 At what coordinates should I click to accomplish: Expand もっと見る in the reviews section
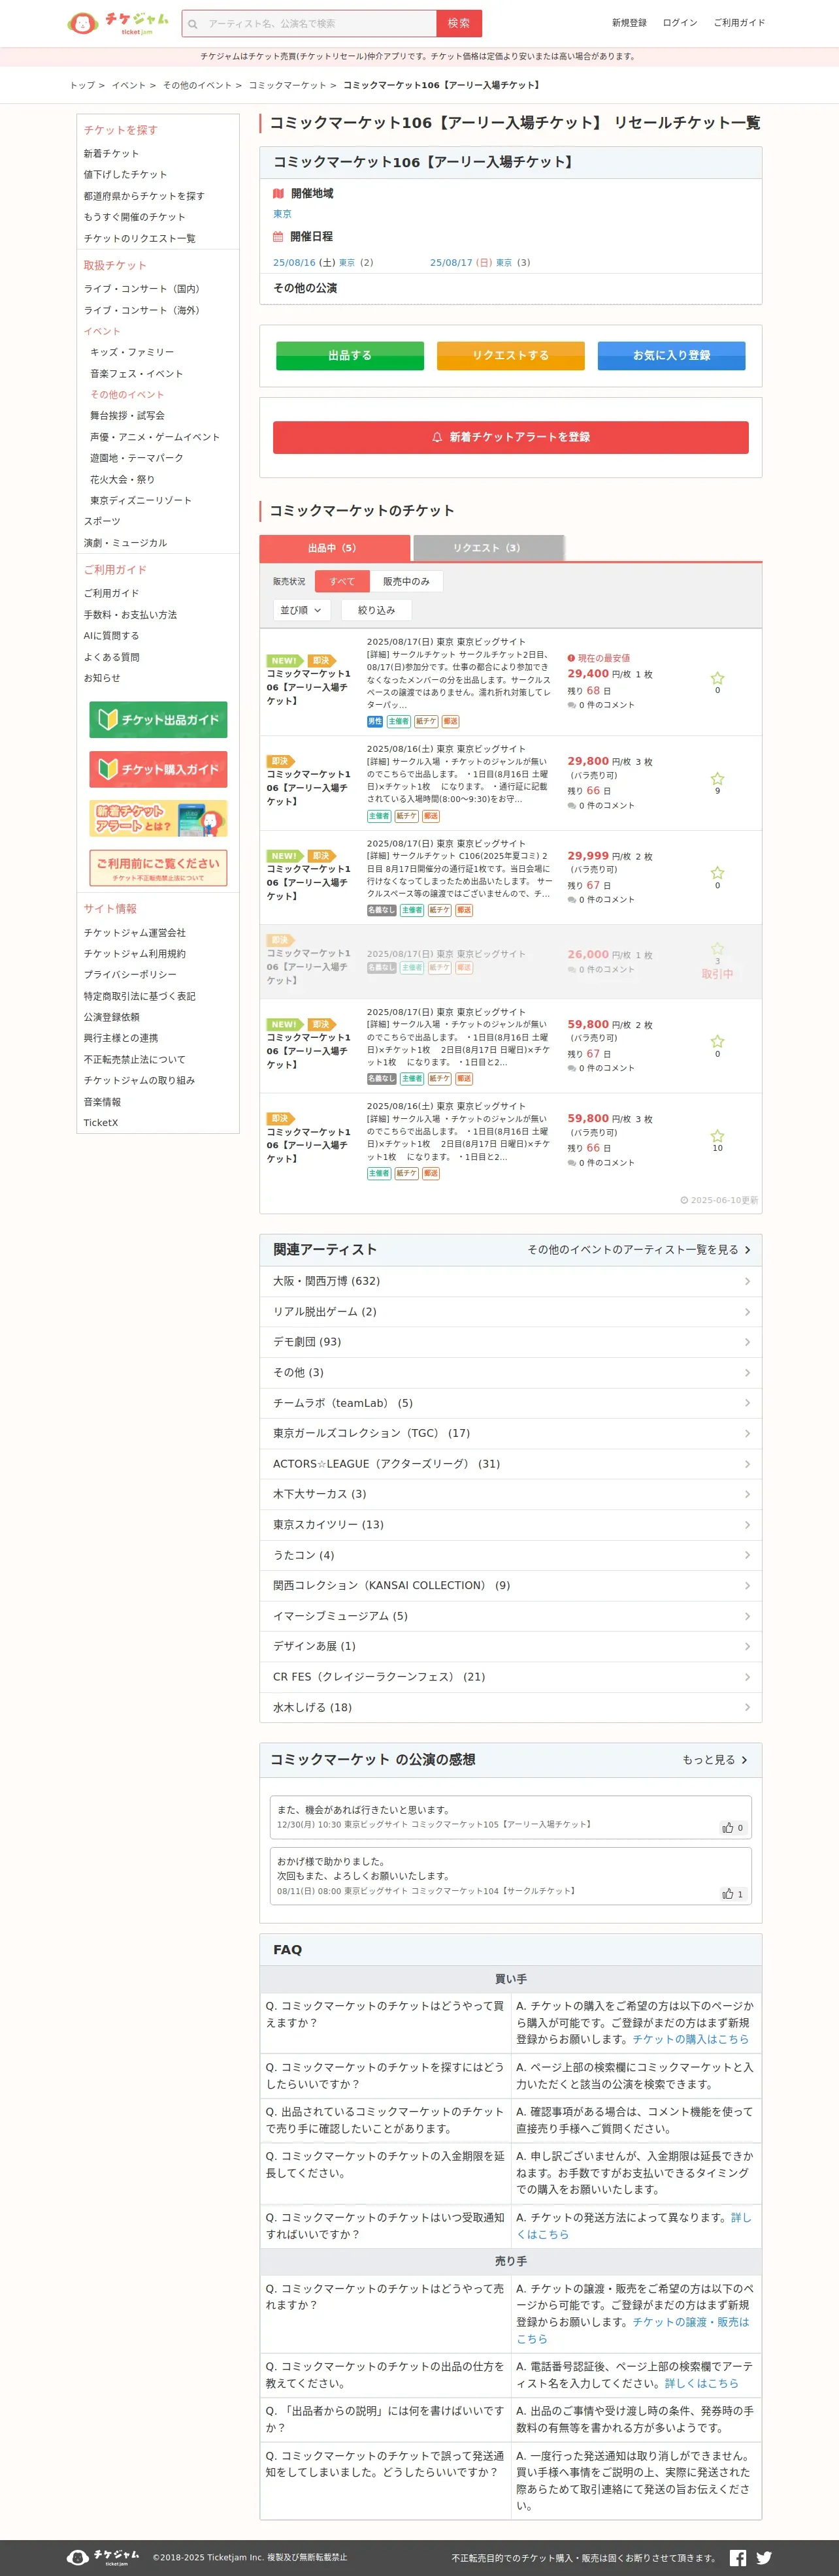point(715,1760)
